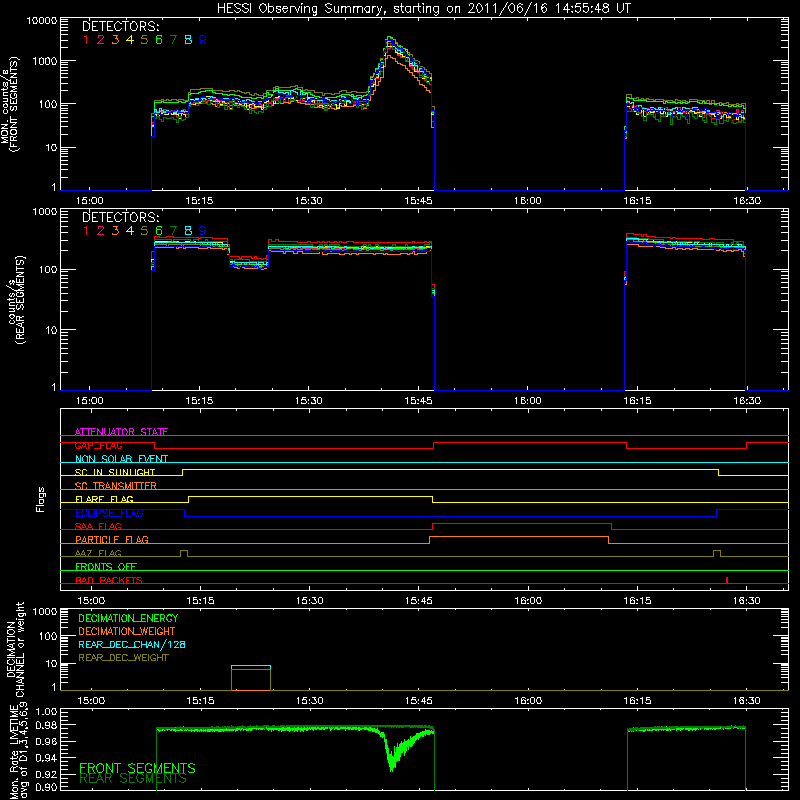The image size is (800, 800).
Task: Select cyan detector 8 in front segments legend
Action: pyautogui.click(x=188, y=40)
